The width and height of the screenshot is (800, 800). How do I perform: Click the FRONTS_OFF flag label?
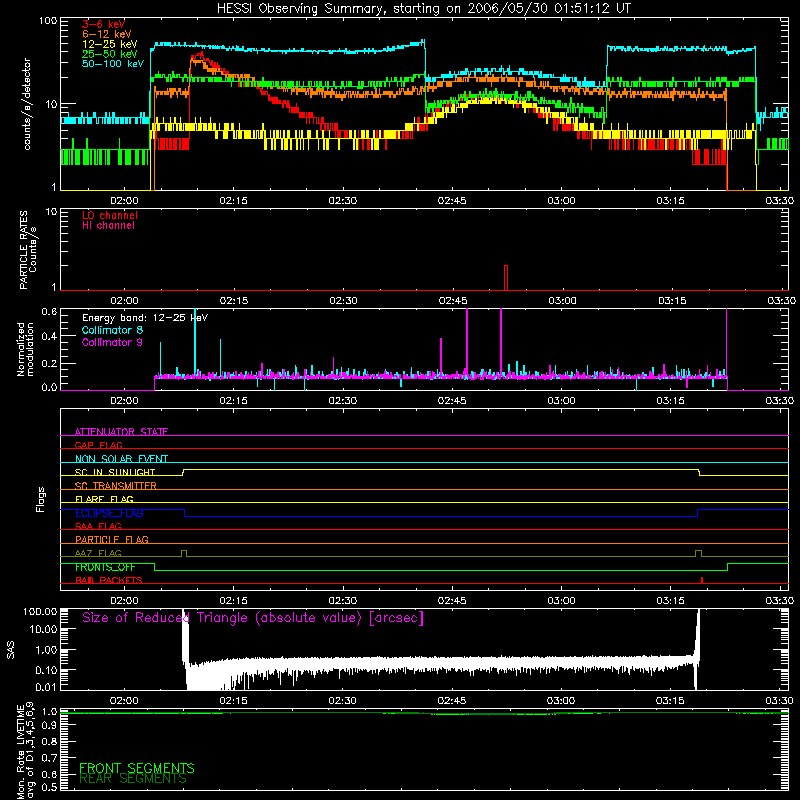105,567
